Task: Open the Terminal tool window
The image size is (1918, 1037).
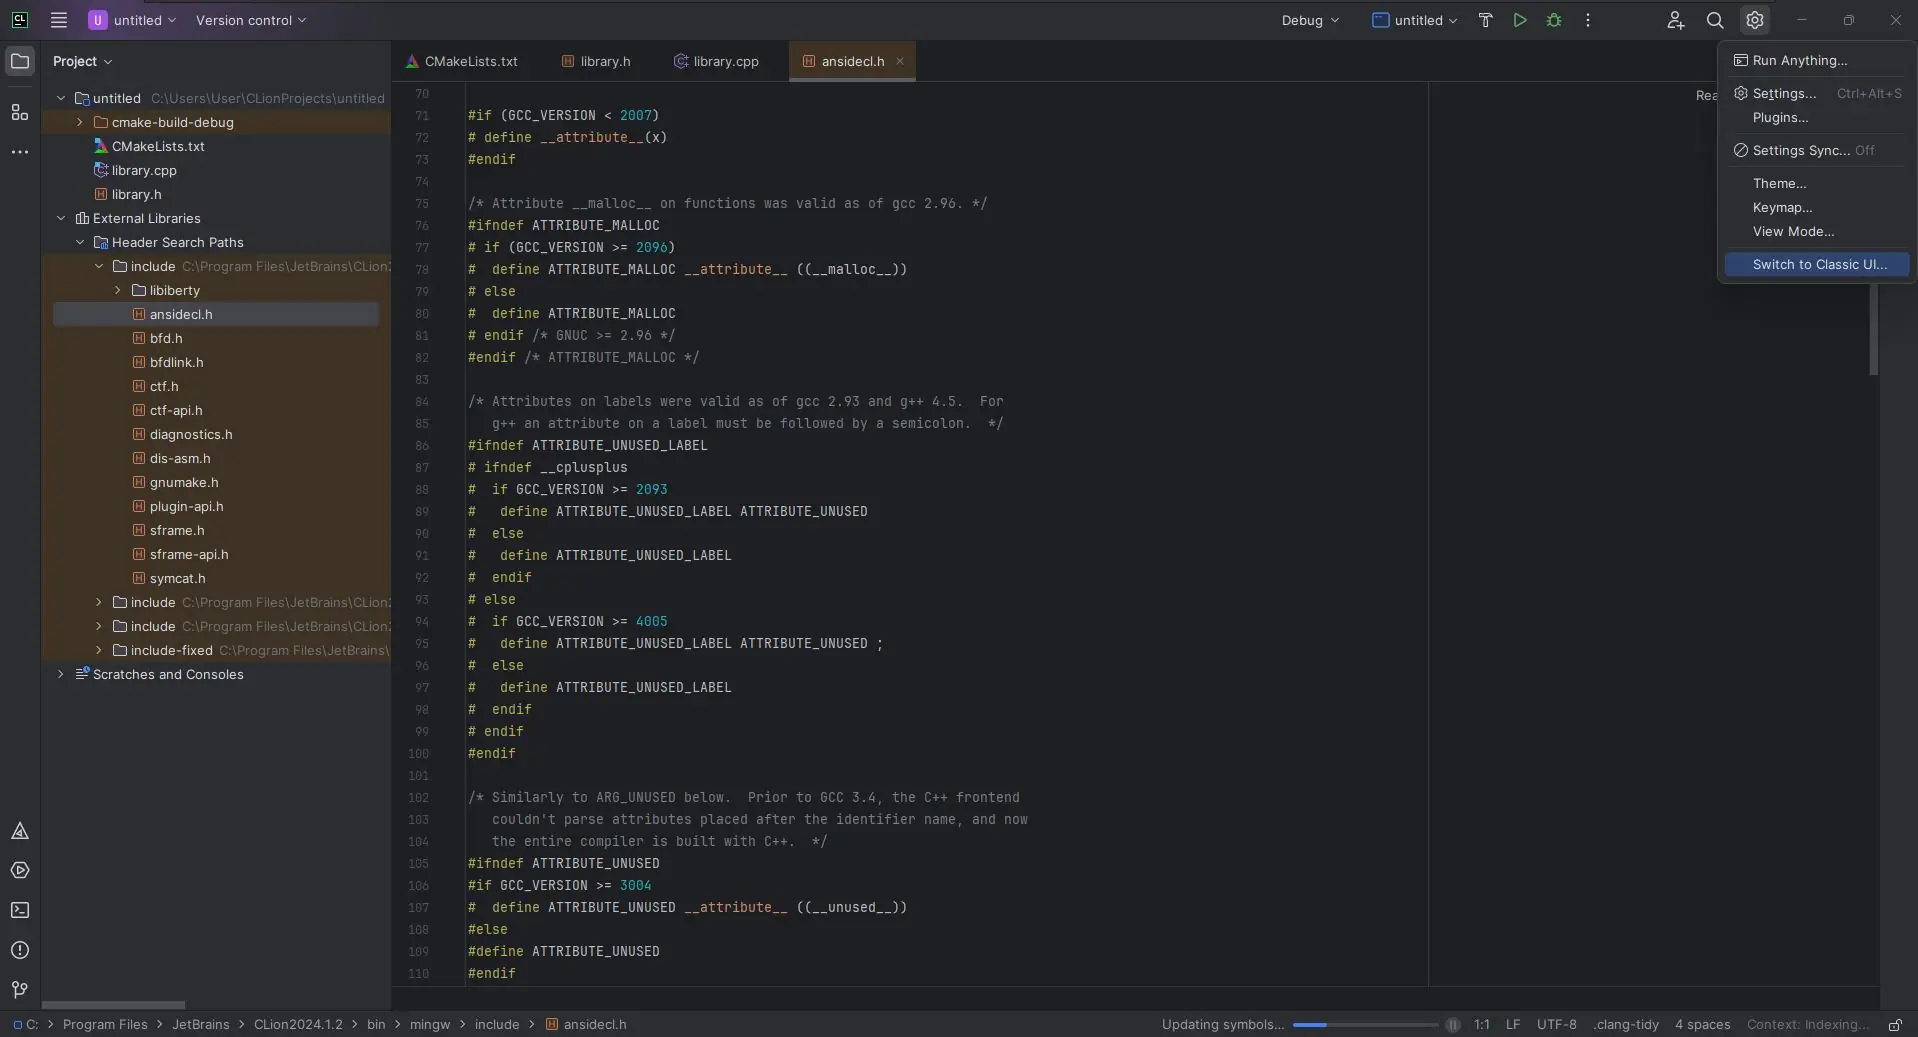Action: tap(19, 910)
